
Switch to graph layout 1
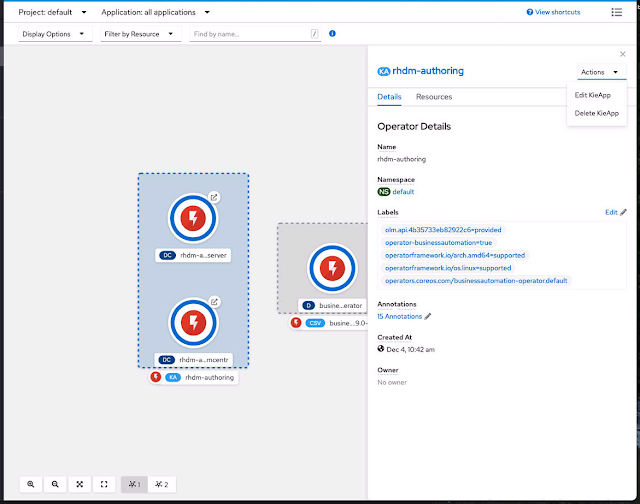tap(134, 484)
